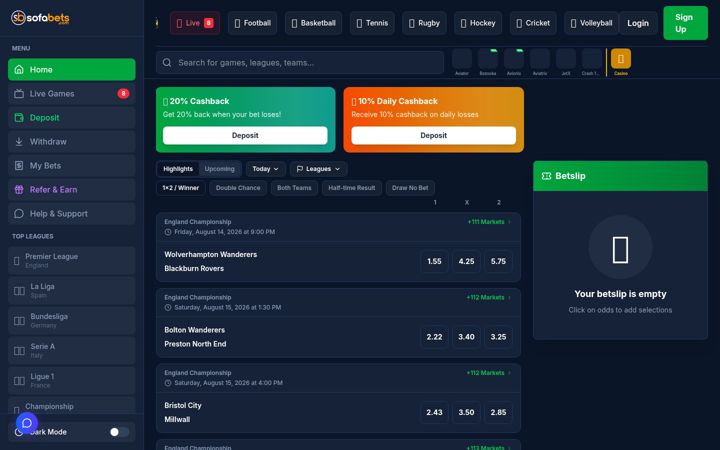Focus the games, leagues, teams search field
Screen dimensions: 720x450
300,62
